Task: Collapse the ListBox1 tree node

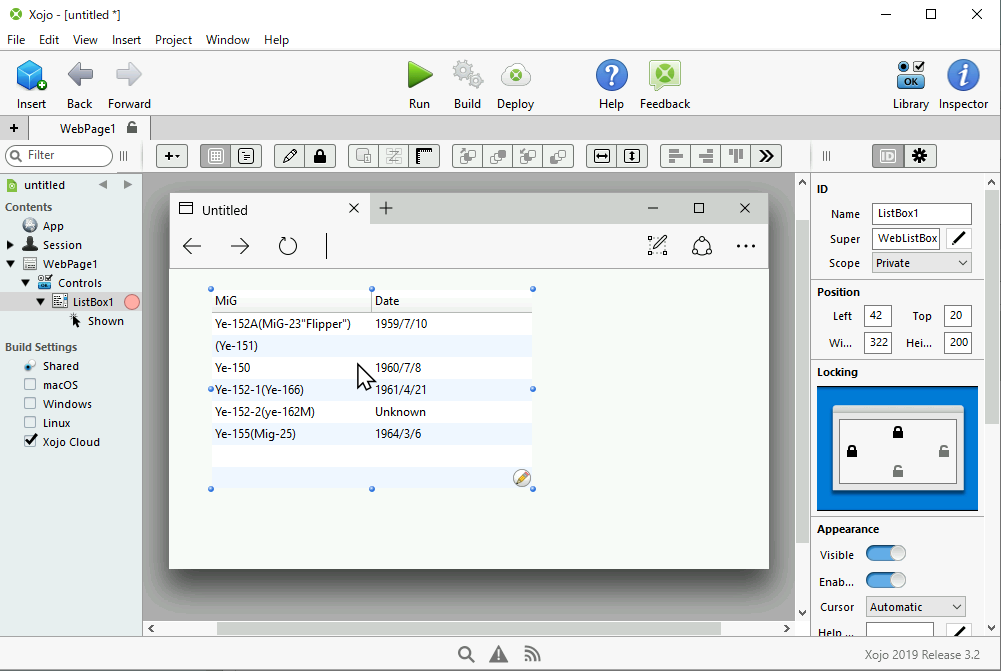Action: 40,301
